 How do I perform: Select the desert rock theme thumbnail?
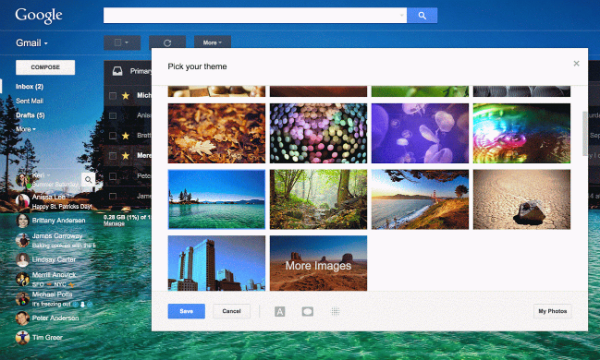point(522,199)
